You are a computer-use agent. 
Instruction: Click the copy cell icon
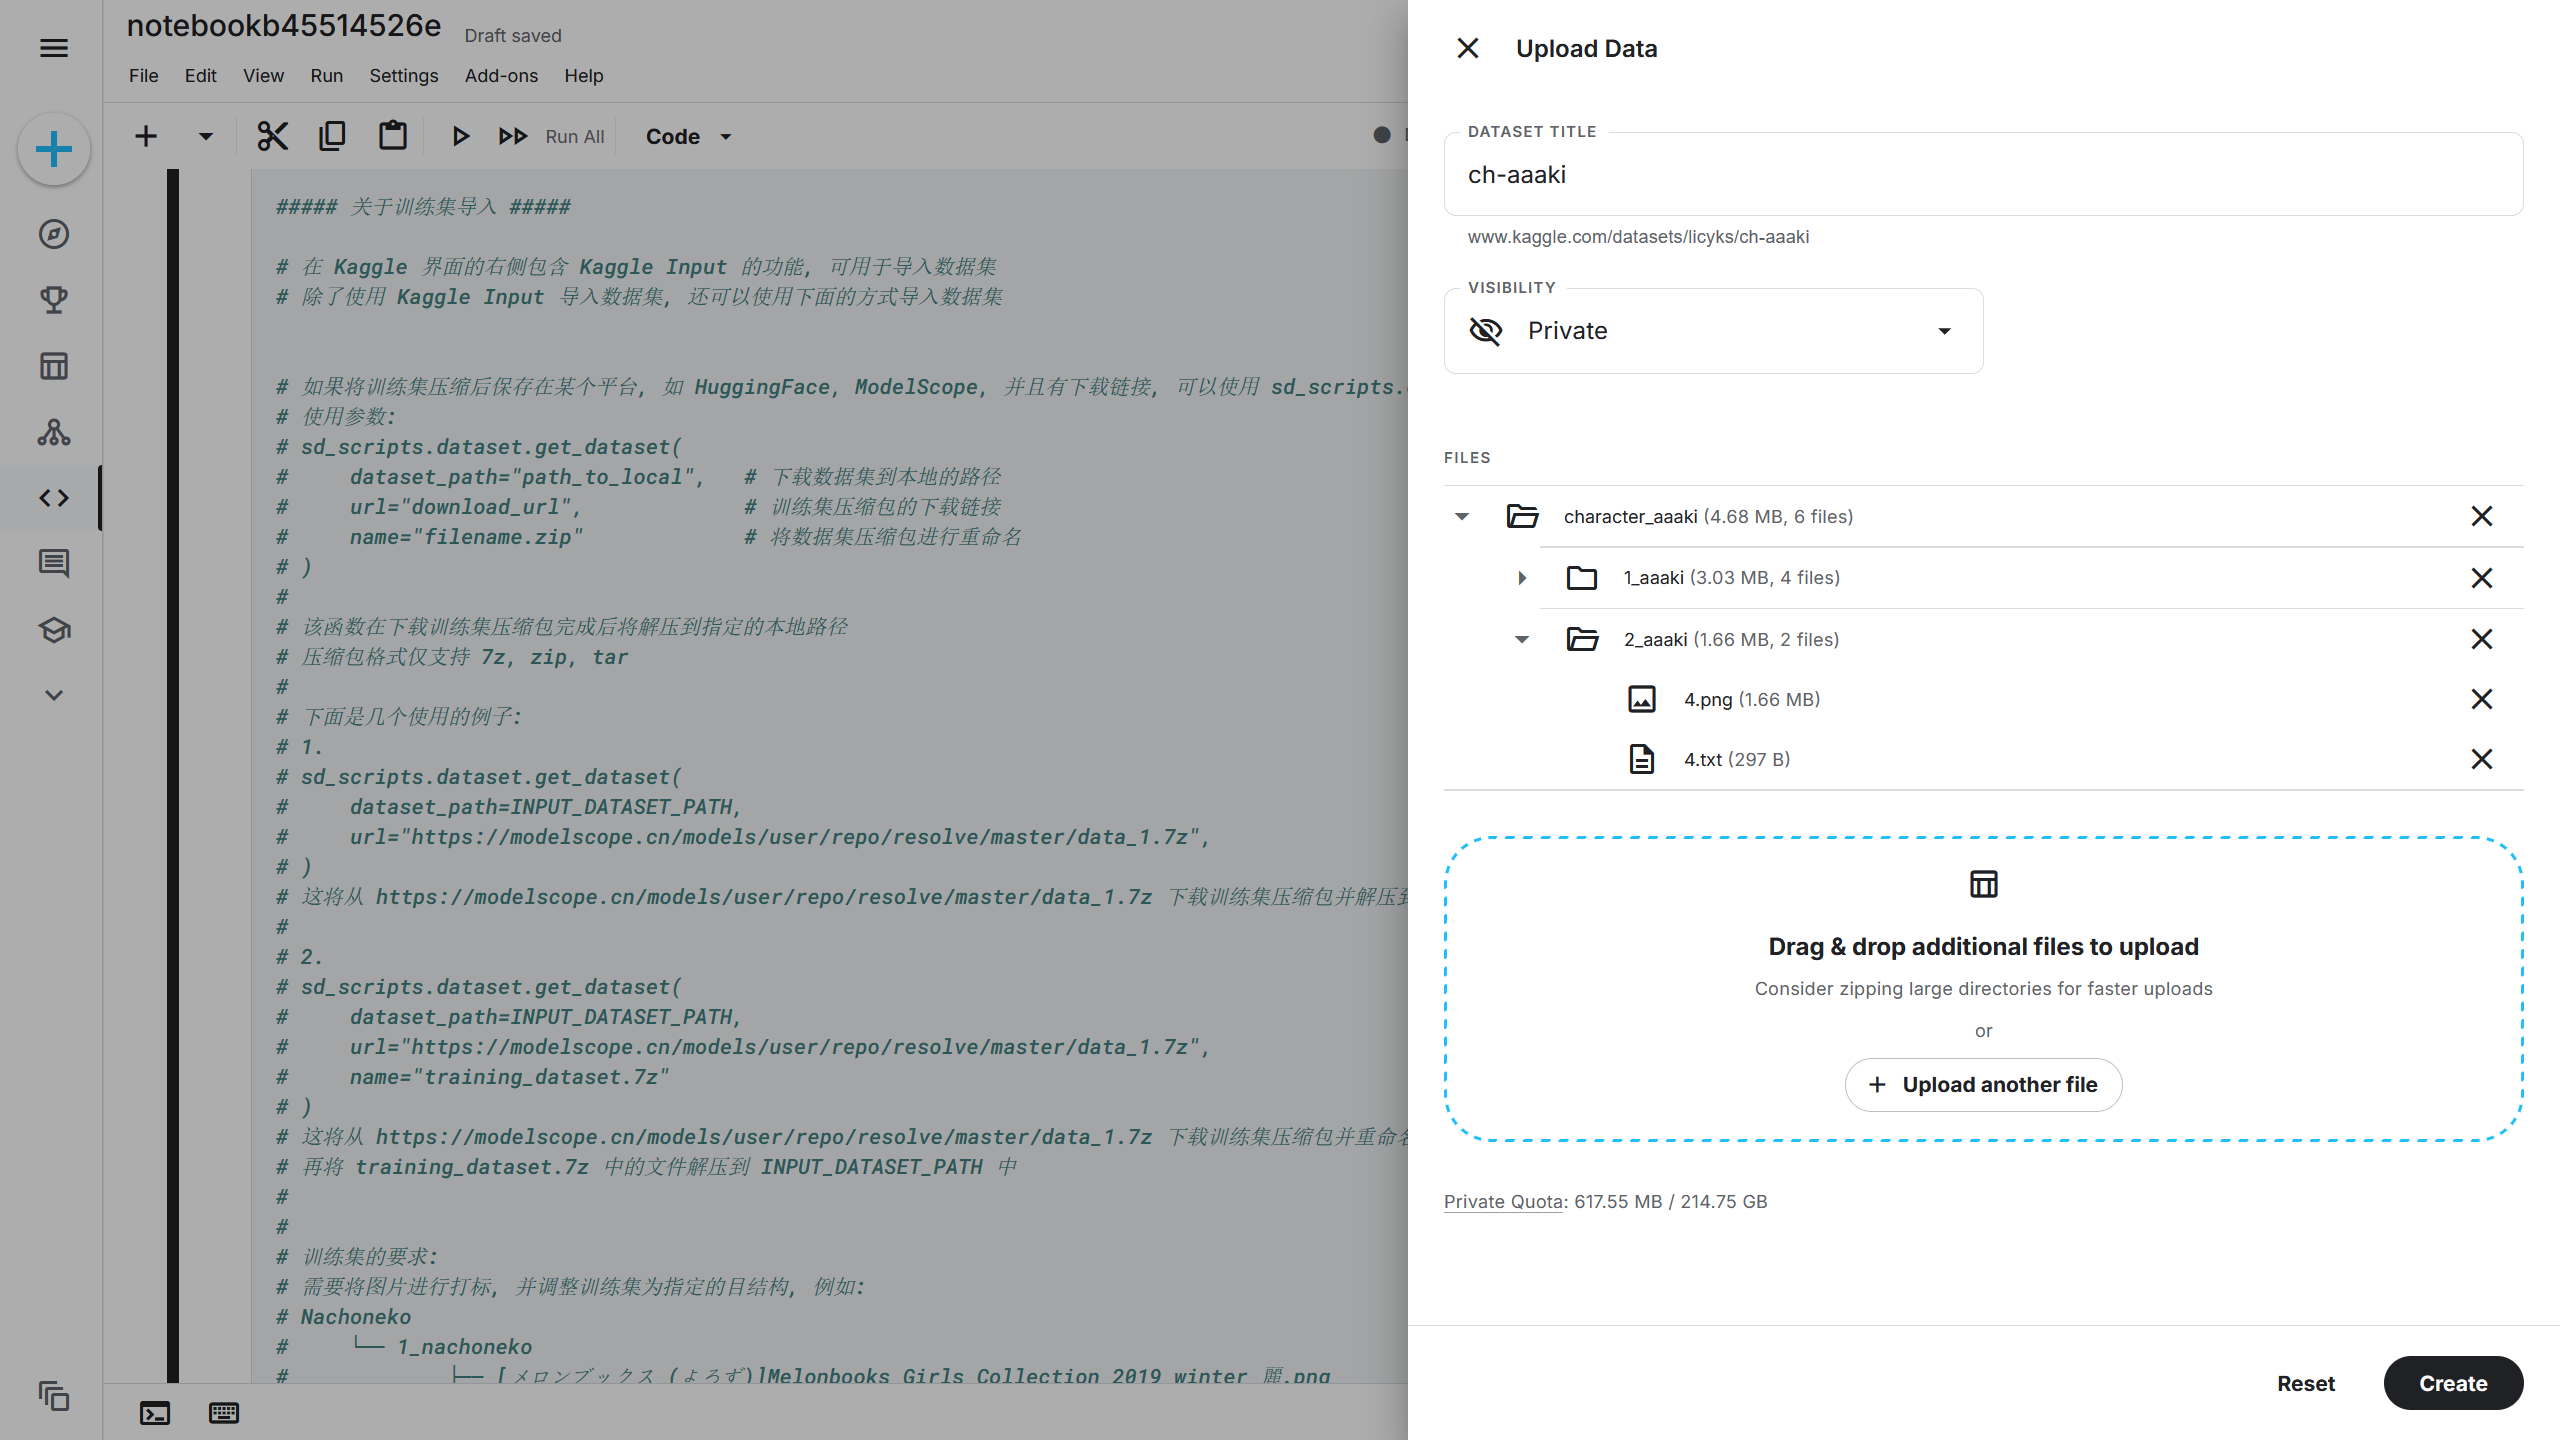pos(332,136)
